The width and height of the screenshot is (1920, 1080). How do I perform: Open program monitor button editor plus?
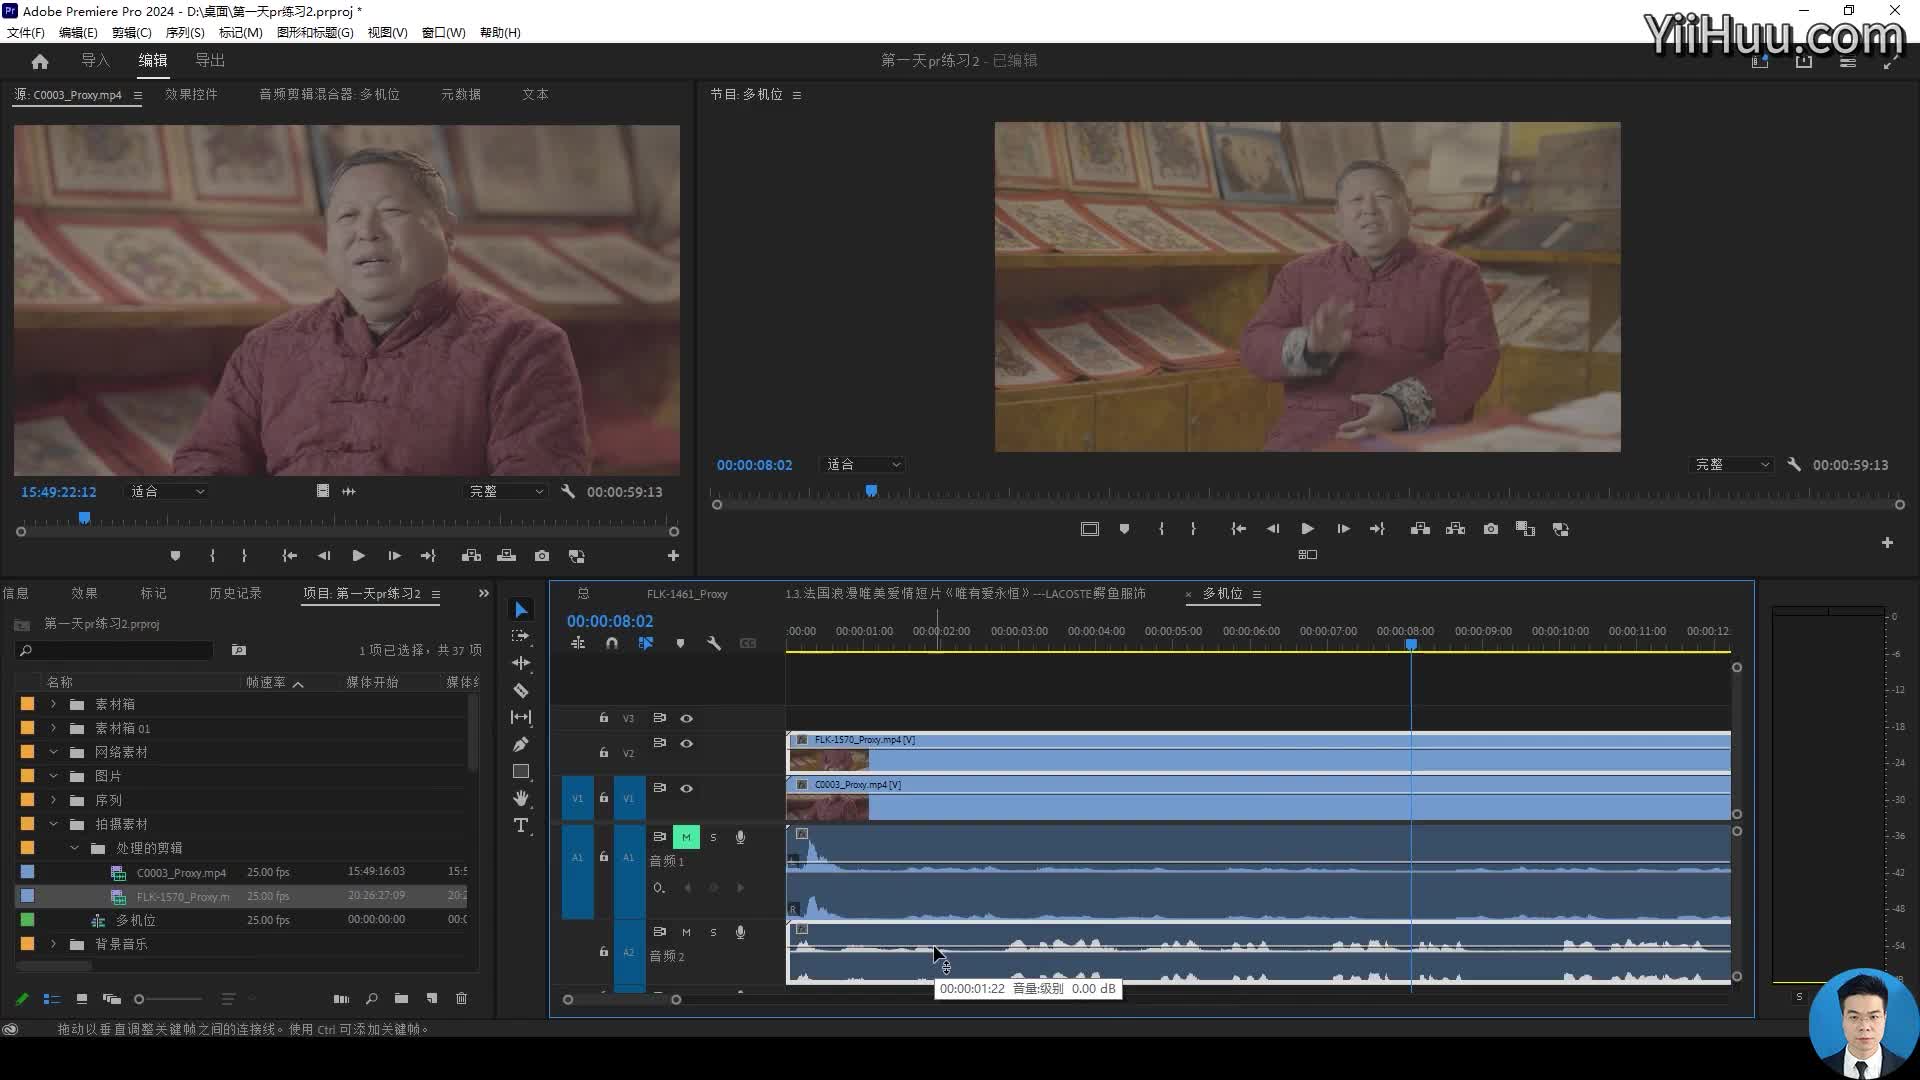click(x=1887, y=543)
